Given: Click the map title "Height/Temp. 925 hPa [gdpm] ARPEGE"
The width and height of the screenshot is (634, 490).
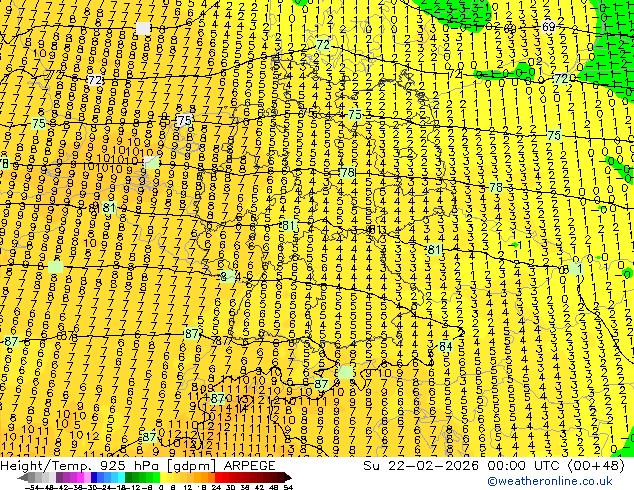Looking at the screenshot, I should [x=137, y=465].
